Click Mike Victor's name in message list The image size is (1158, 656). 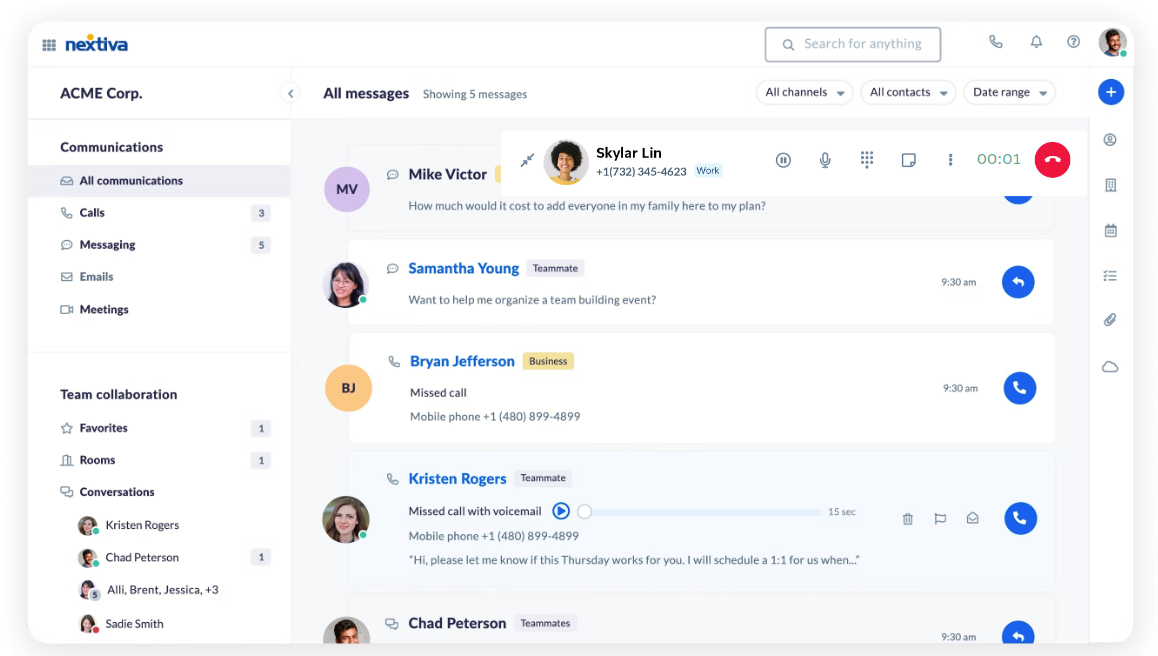pyautogui.click(x=448, y=174)
